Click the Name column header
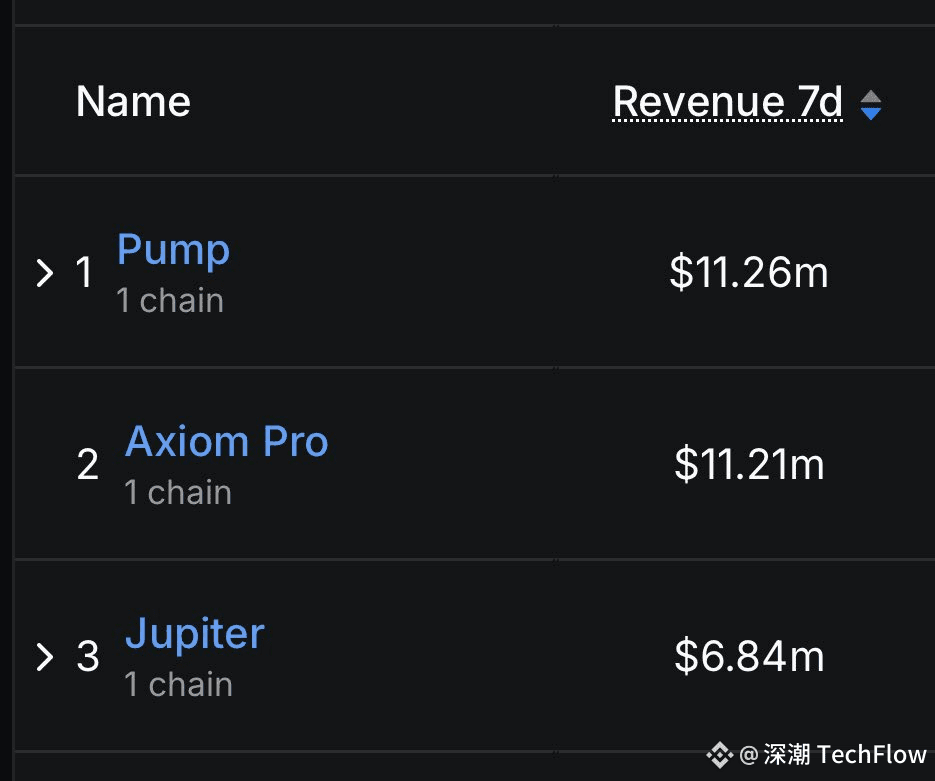 coord(133,101)
